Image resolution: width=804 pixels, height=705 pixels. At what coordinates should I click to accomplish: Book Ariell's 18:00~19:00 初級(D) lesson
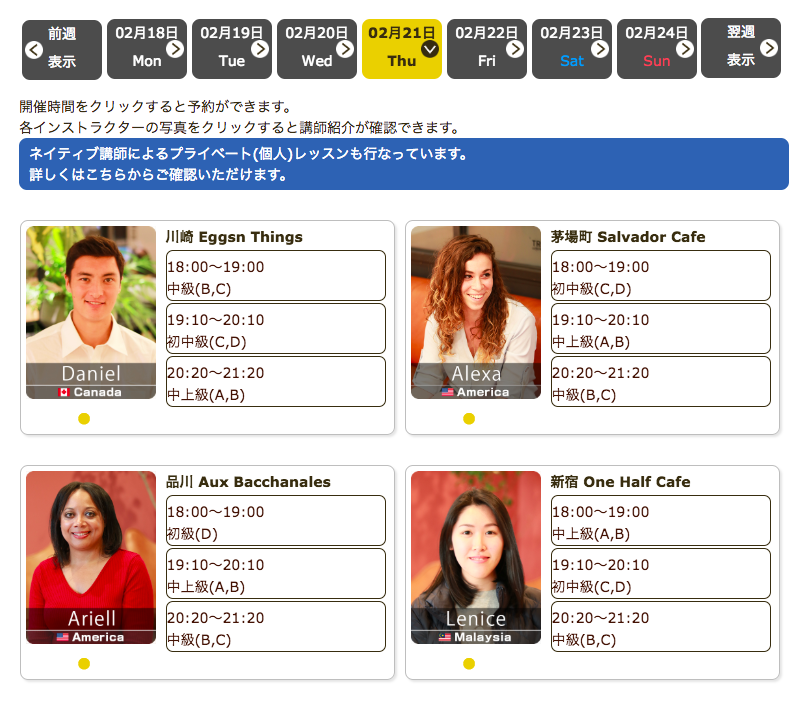[275, 521]
